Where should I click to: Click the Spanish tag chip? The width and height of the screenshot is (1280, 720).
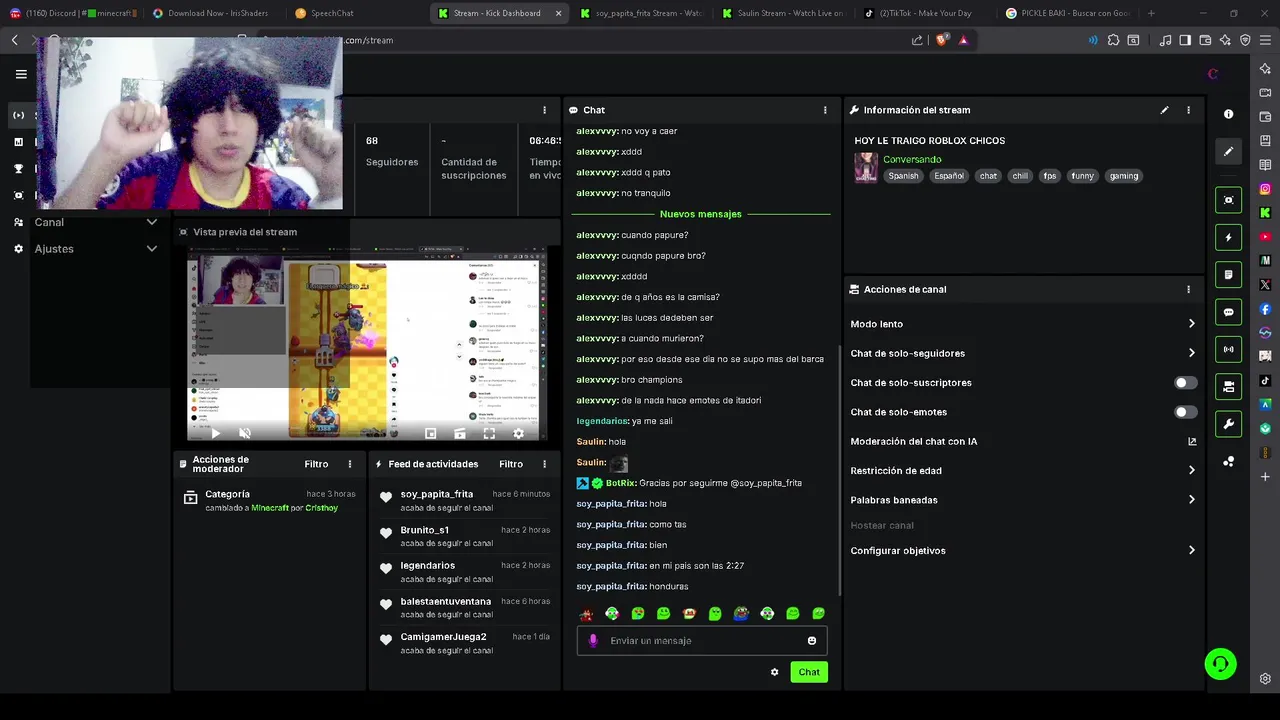[x=903, y=176]
